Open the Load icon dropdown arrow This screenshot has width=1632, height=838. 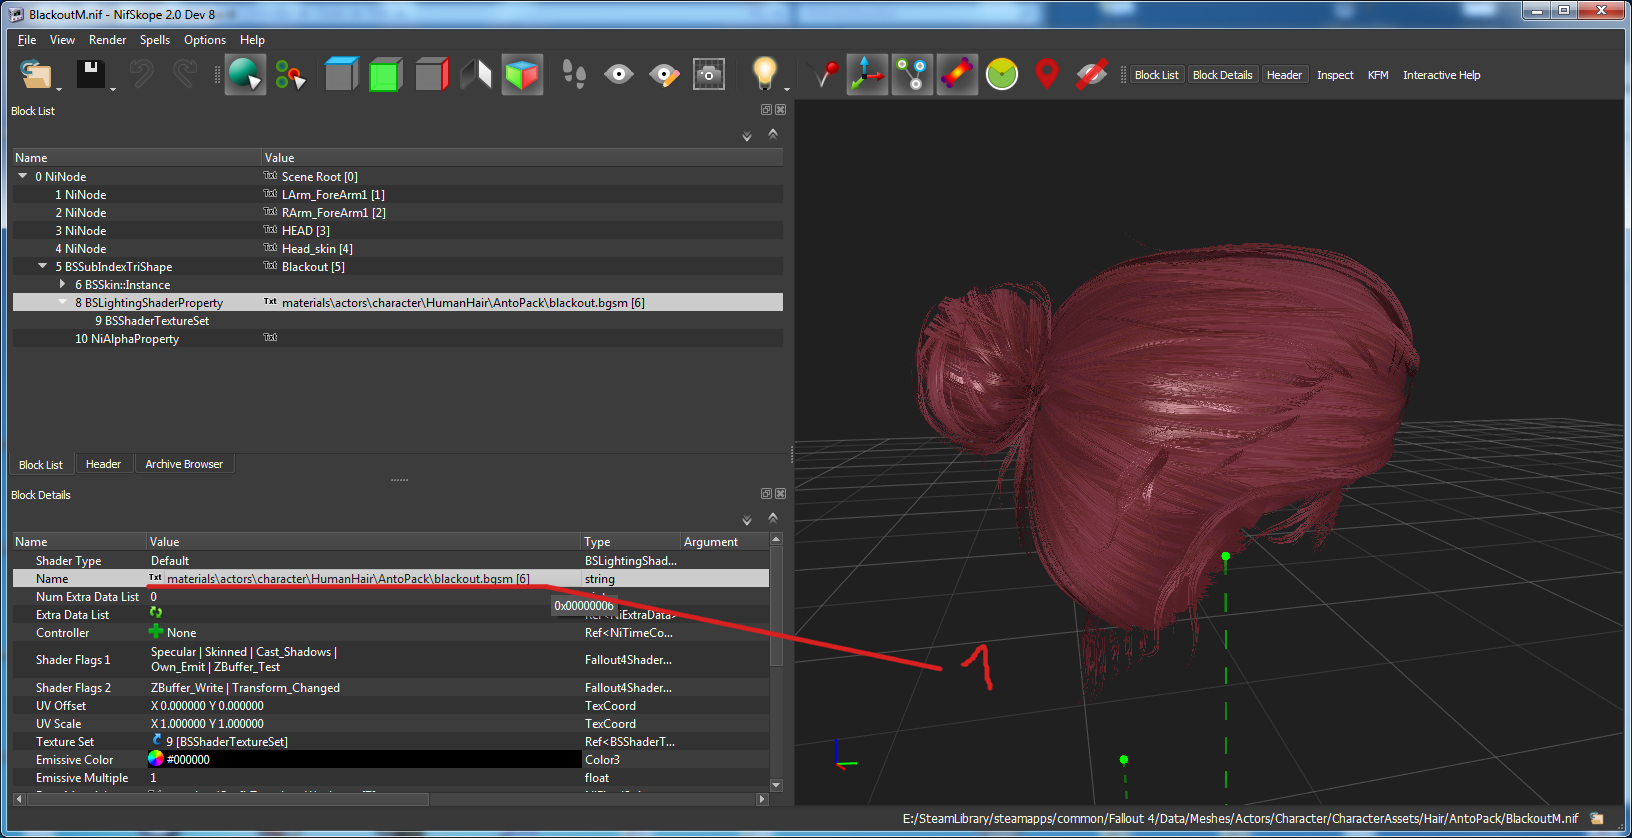(x=59, y=89)
